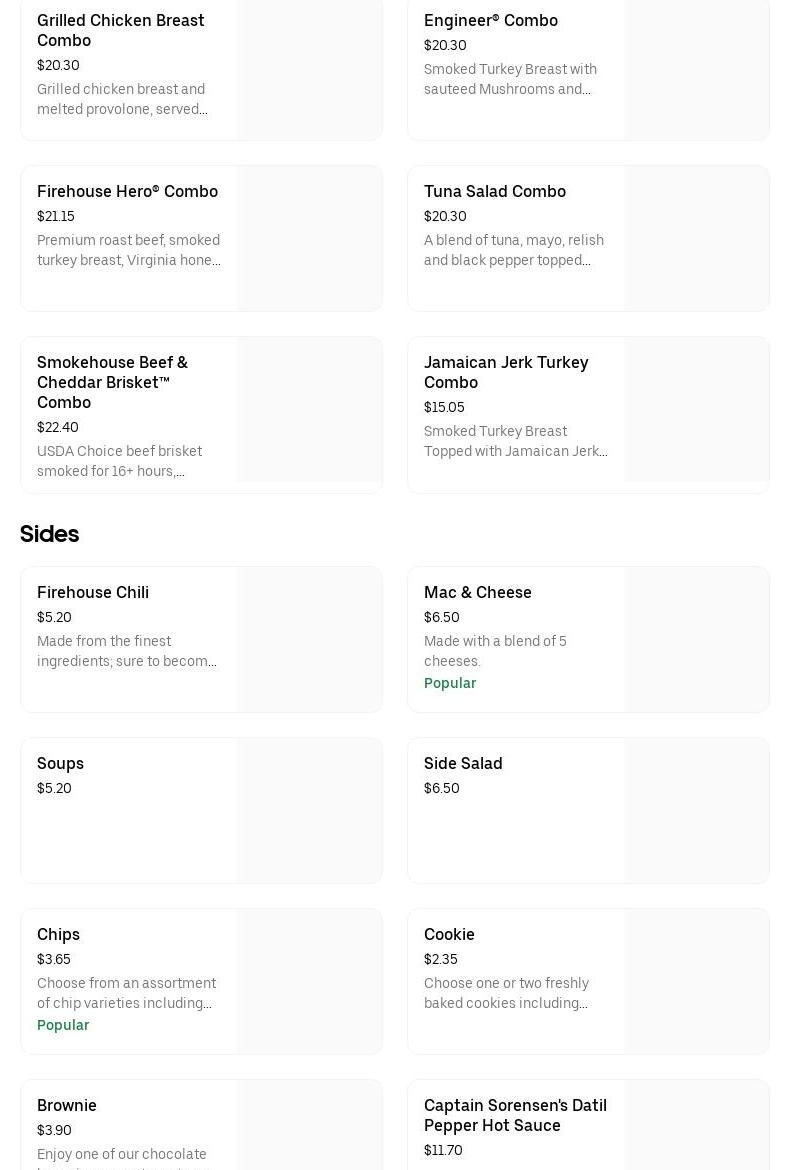Select Captain Sorensen's Datil Pepper Hot Sauce
The height and width of the screenshot is (1170, 804).
pos(515,1115)
